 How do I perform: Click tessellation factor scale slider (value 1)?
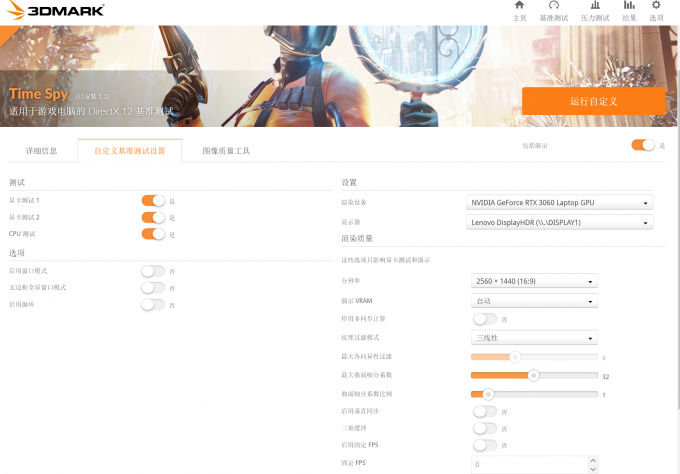click(534, 394)
